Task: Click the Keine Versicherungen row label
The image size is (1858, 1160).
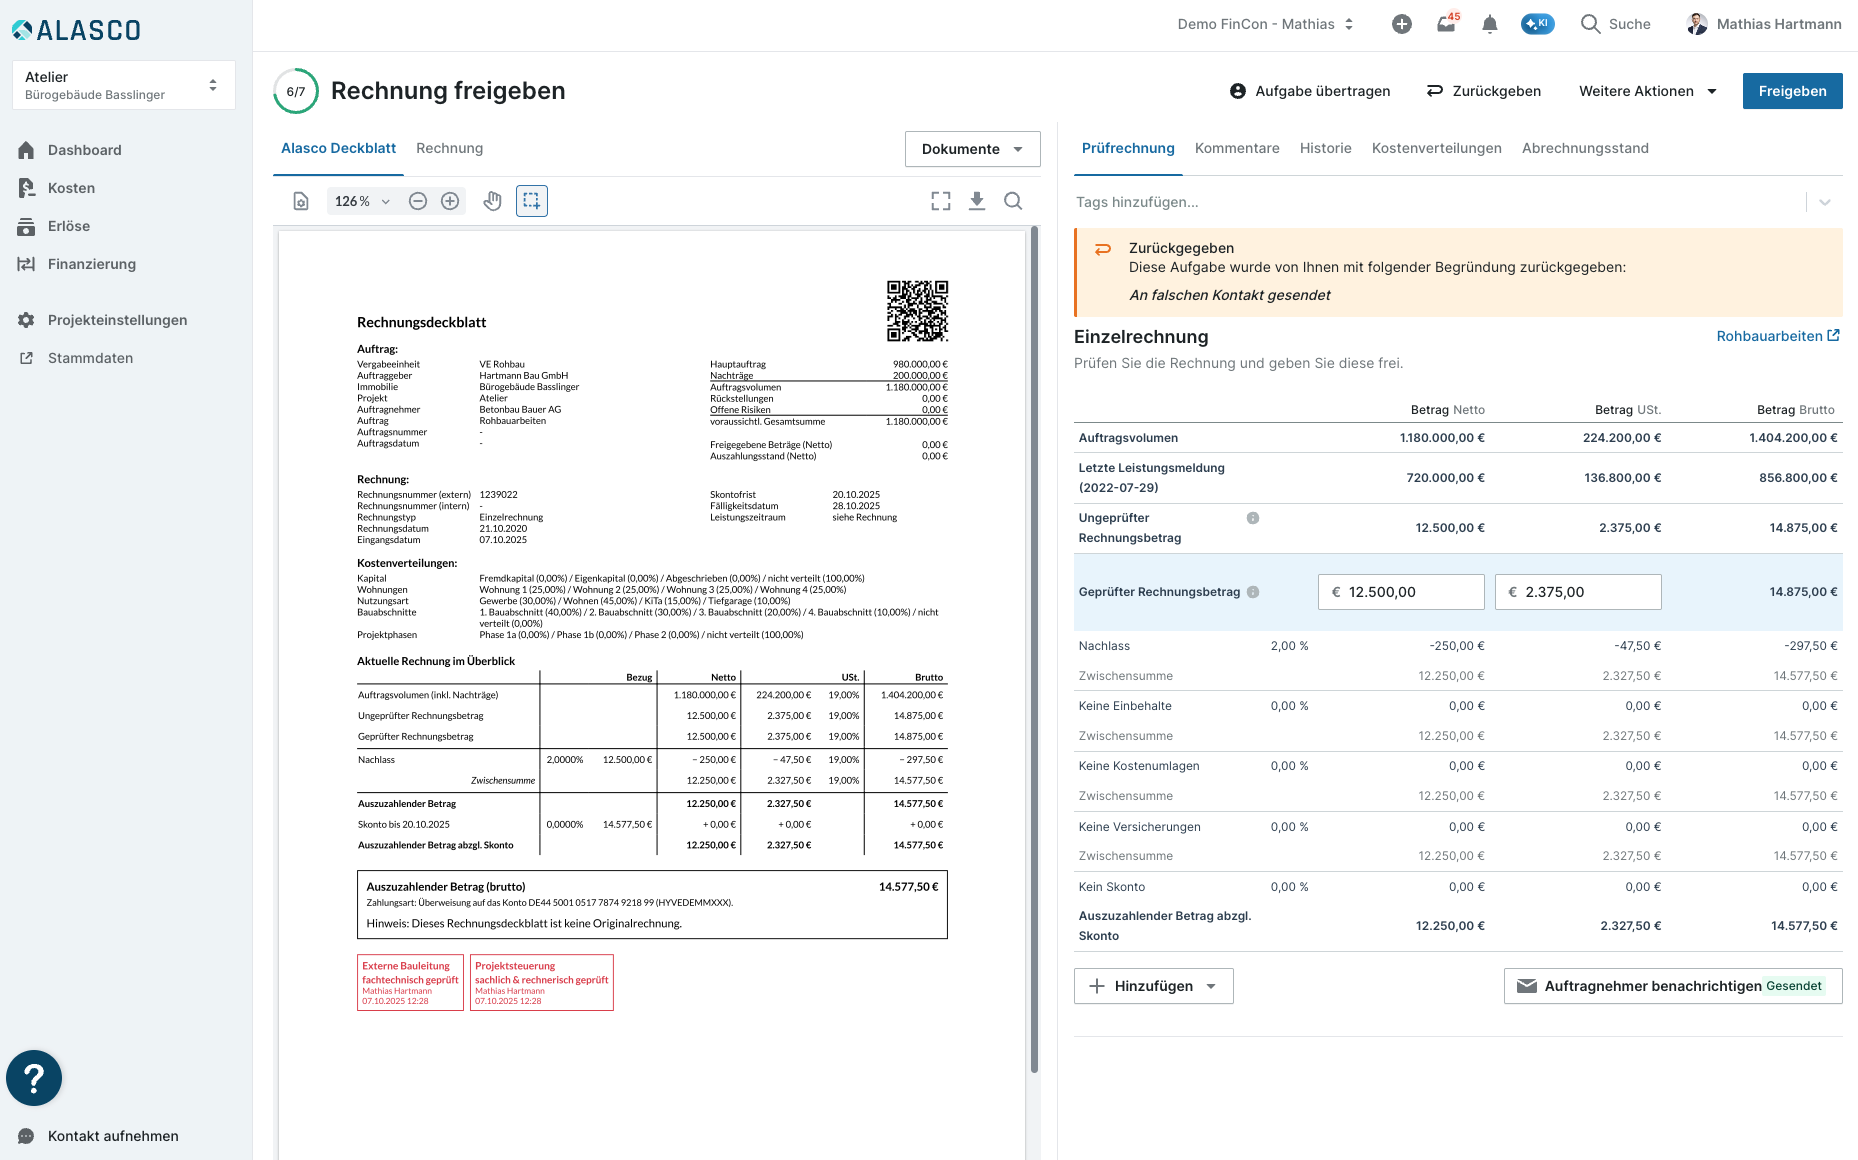Action: [1139, 827]
